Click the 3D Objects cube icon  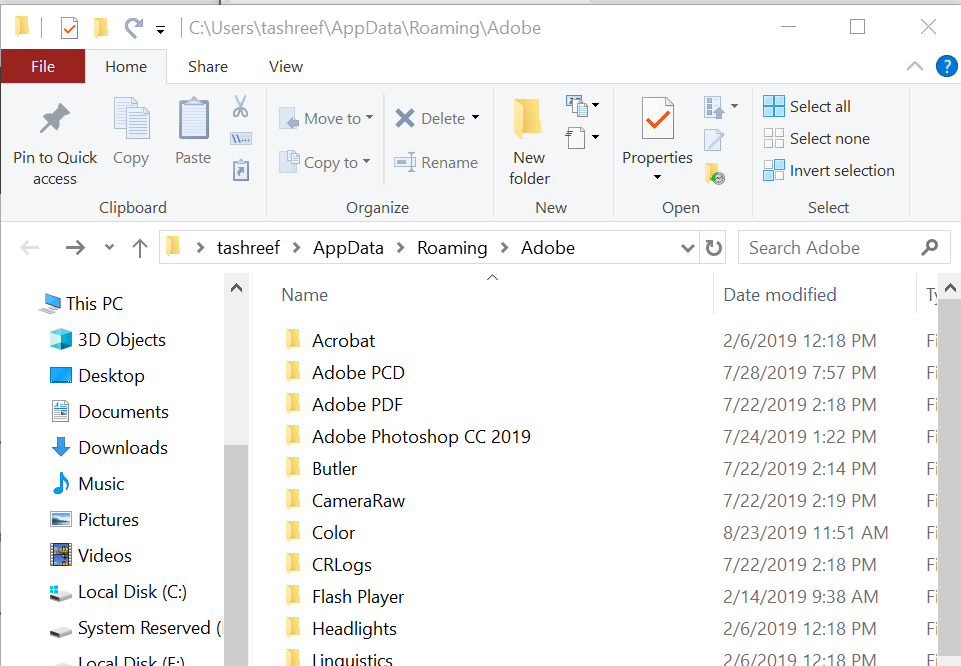coord(61,339)
